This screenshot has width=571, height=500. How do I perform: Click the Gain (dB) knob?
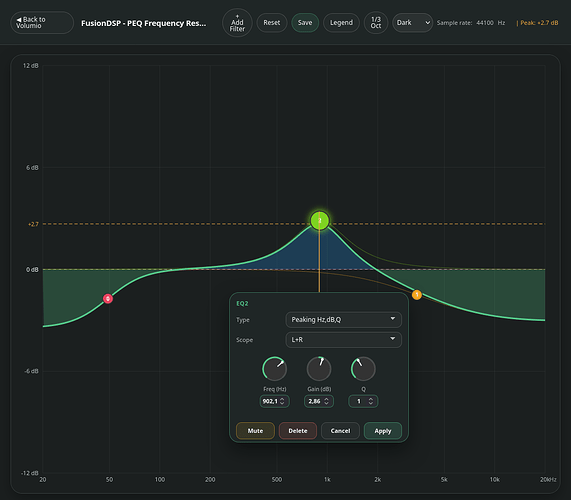pyautogui.click(x=319, y=369)
